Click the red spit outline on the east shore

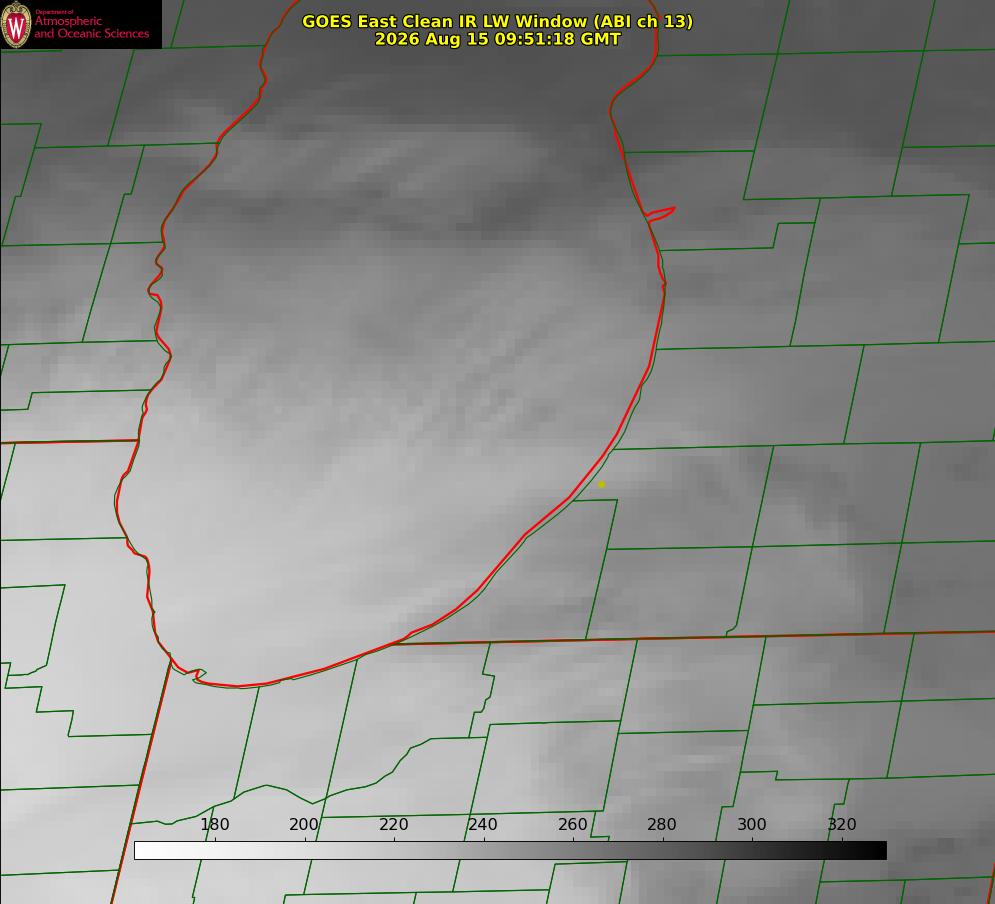coord(661,213)
